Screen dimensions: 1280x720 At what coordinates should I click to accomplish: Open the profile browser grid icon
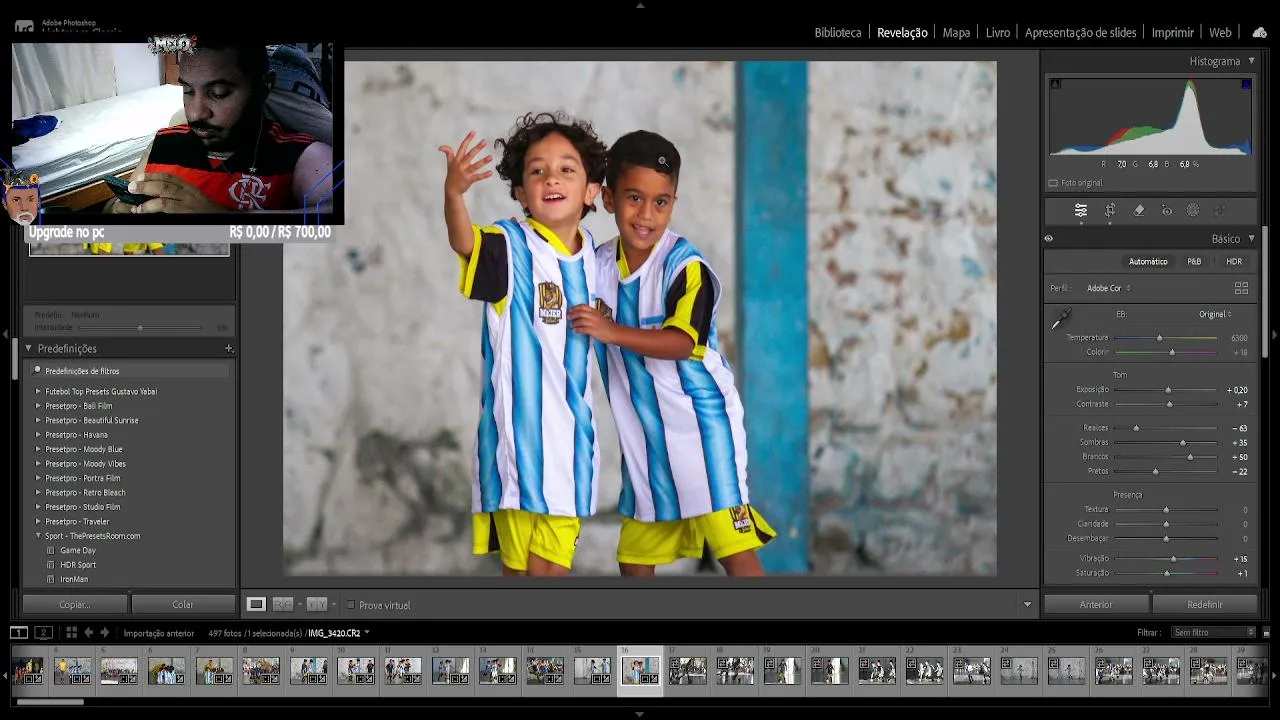click(1241, 288)
